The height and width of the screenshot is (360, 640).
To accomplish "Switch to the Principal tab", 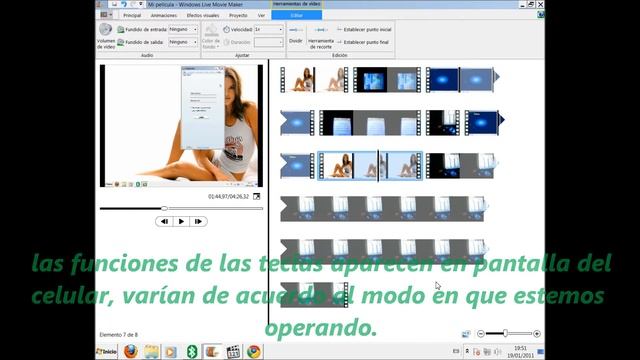I will pyautogui.click(x=132, y=15).
